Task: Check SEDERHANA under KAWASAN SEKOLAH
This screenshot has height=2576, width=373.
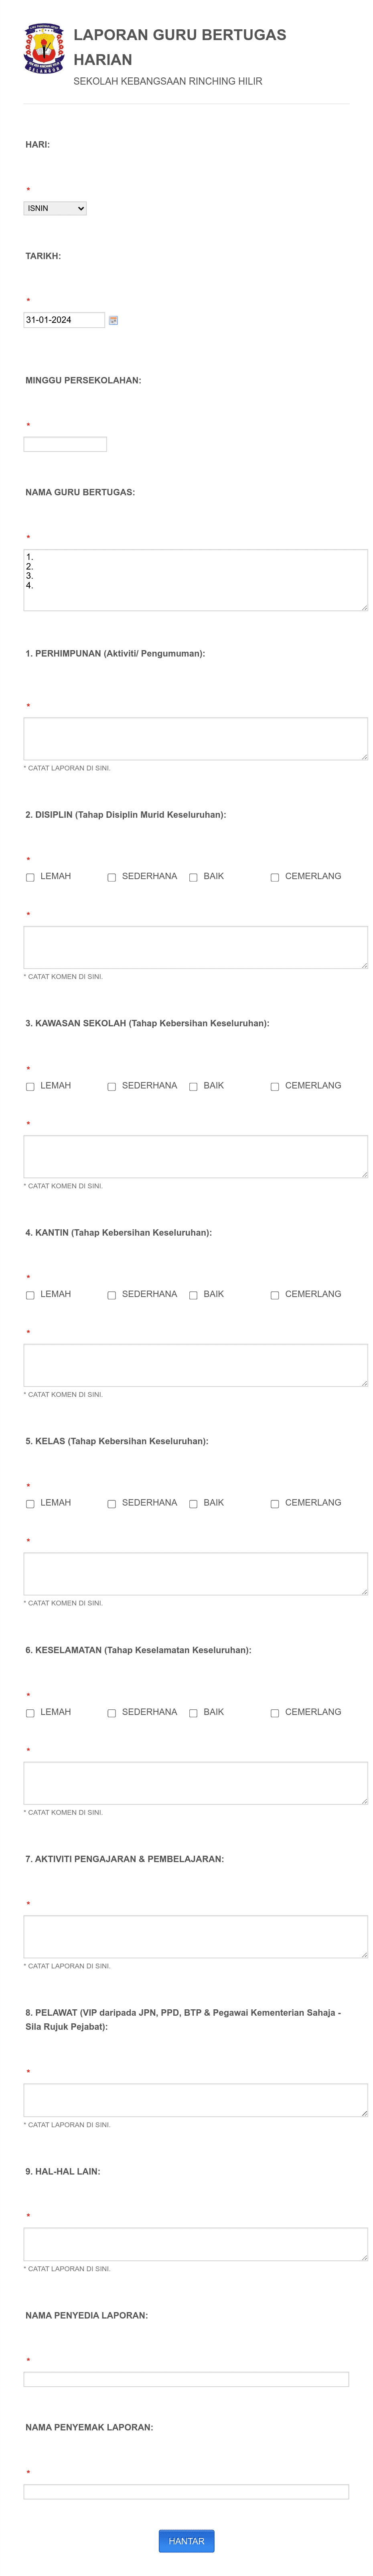Action: pos(112,1086)
